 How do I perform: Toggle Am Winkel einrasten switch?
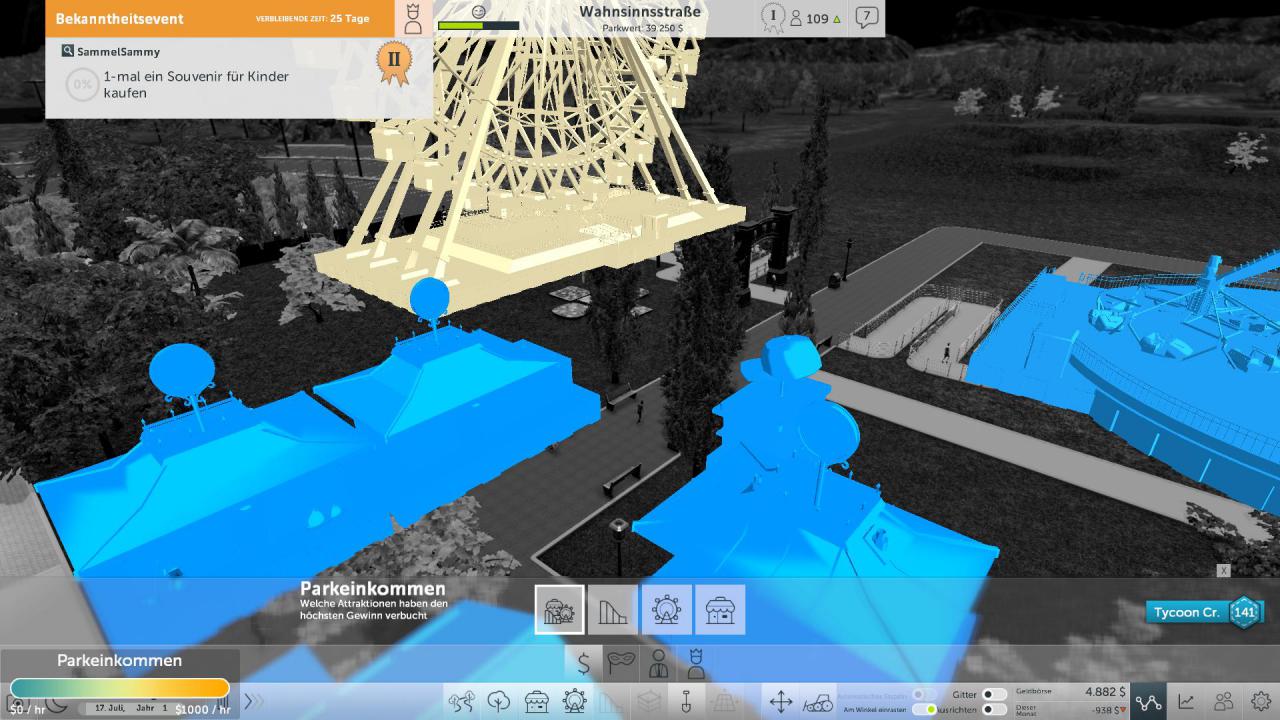[925, 709]
